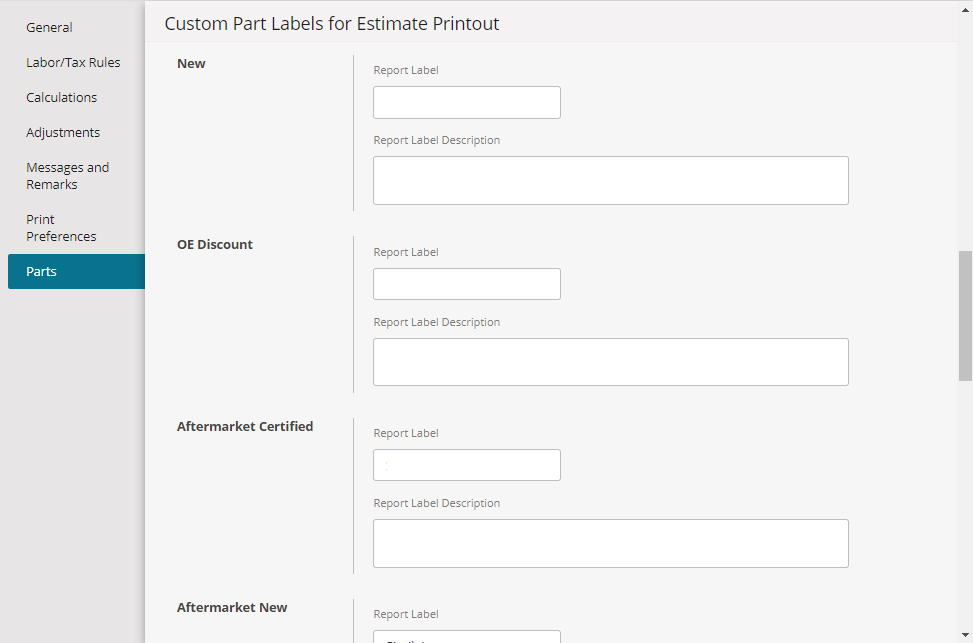Click the 'OE Discount' part type label
The height and width of the screenshot is (643, 973).
click(215, 245)
